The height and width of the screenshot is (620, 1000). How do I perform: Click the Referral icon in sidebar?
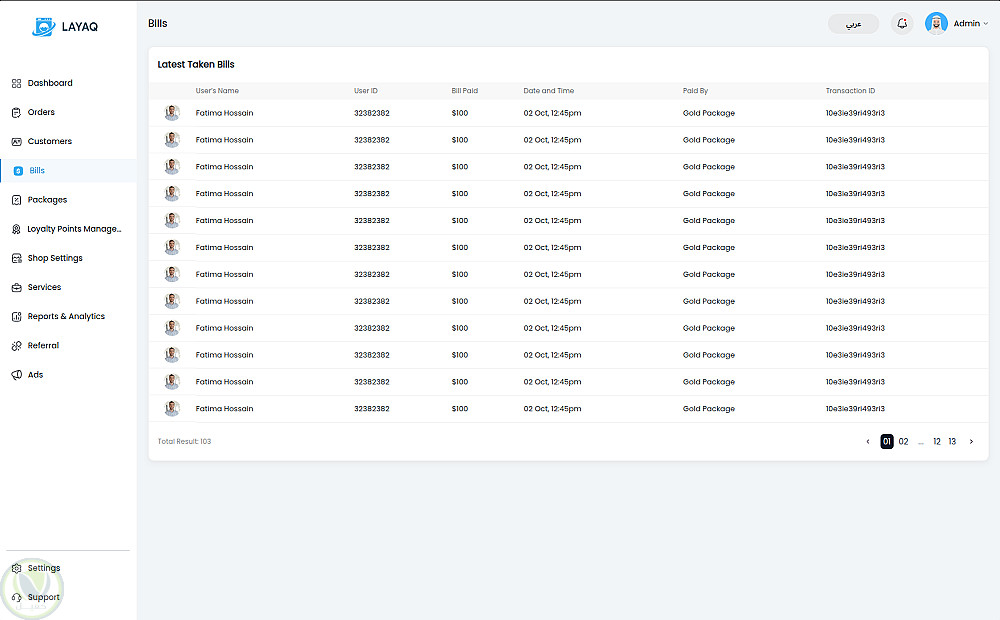[17, 346]
